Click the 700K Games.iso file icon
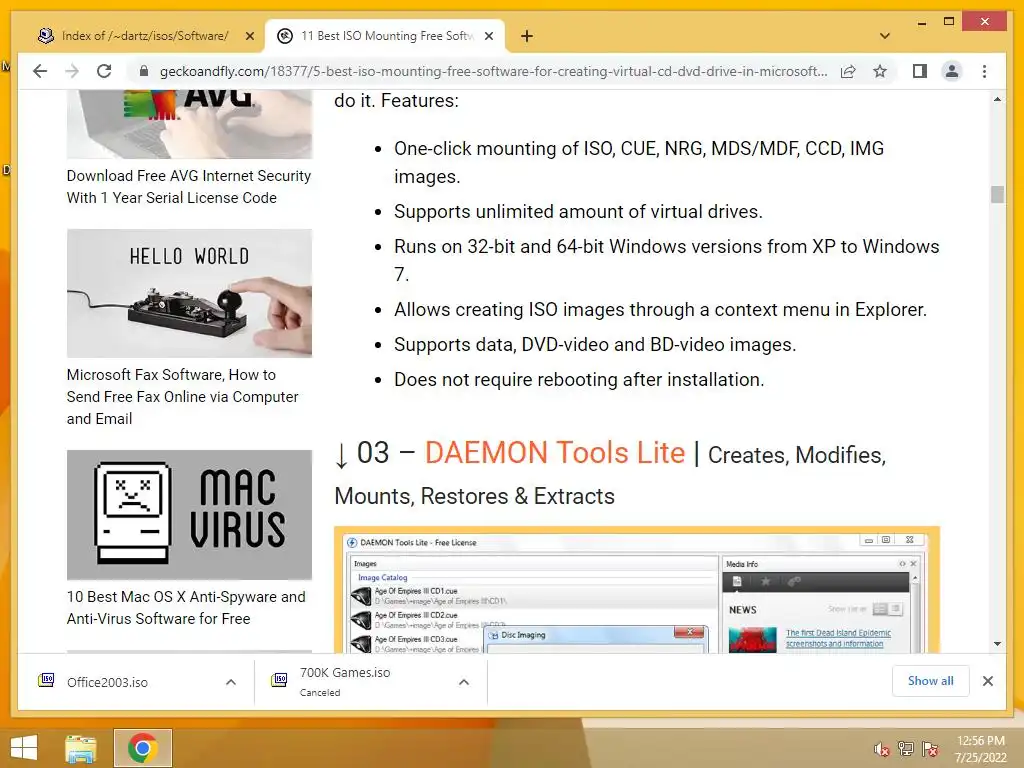This screenshot has width=1024, height=768. 279,680
